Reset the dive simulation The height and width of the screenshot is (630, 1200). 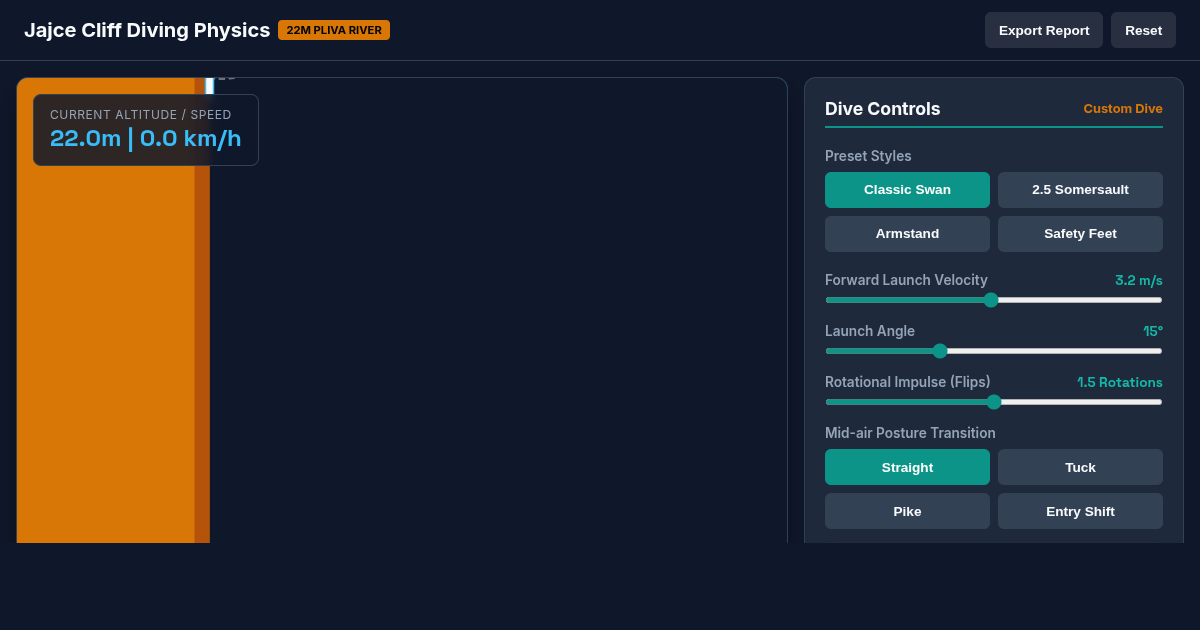tap(1143, 30)
